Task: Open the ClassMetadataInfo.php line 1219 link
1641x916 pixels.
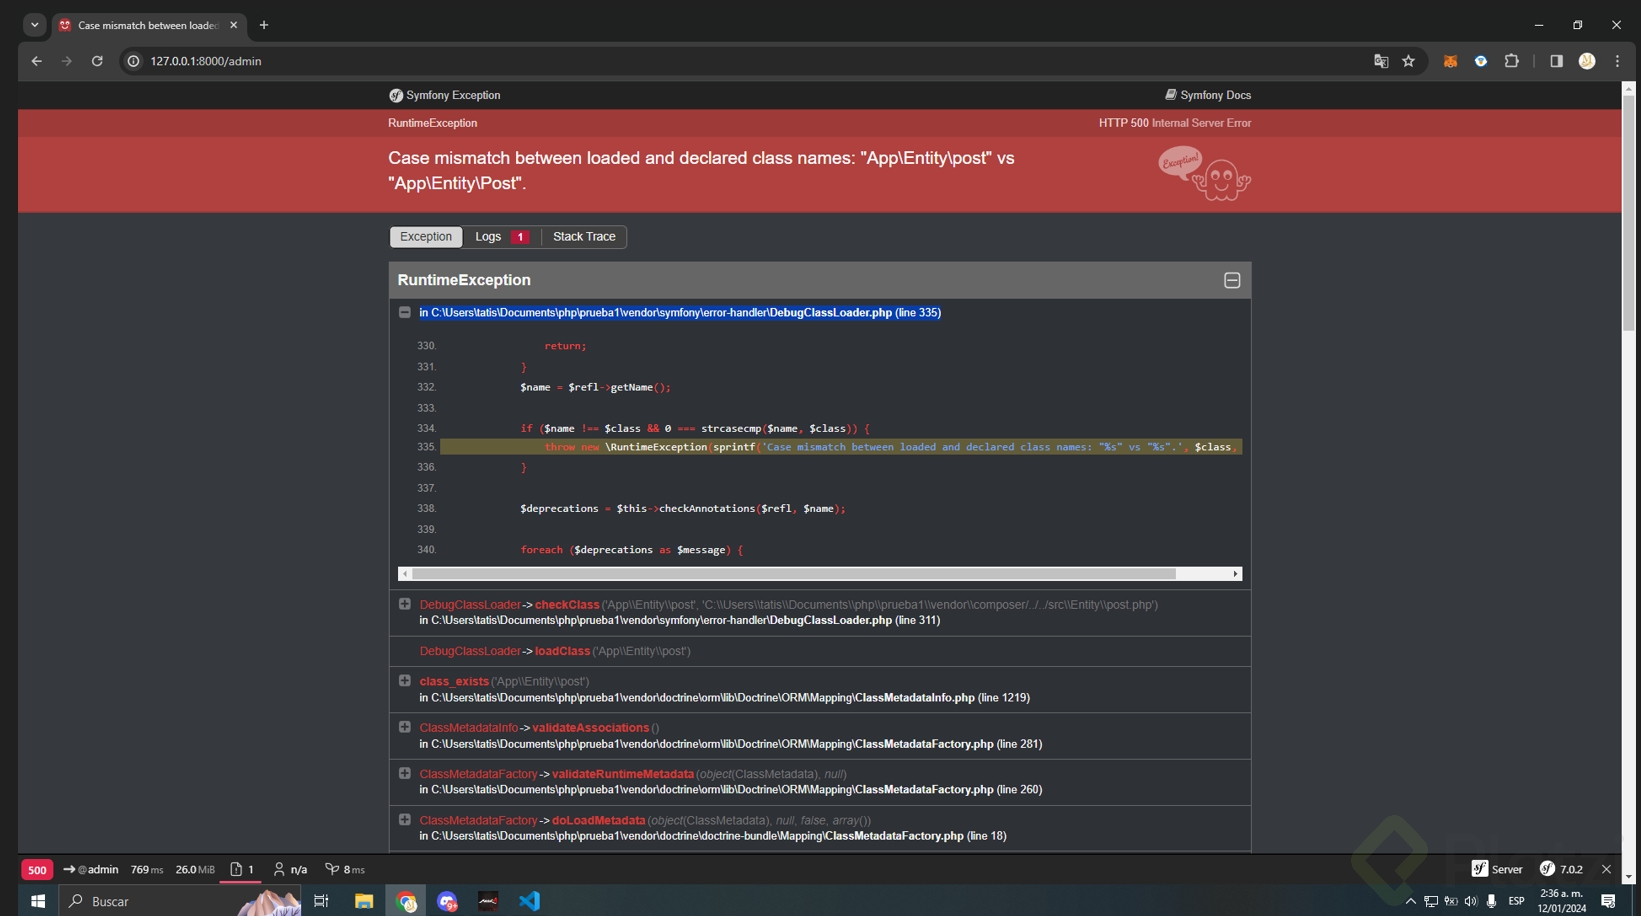Action: (x=724, y=698)
